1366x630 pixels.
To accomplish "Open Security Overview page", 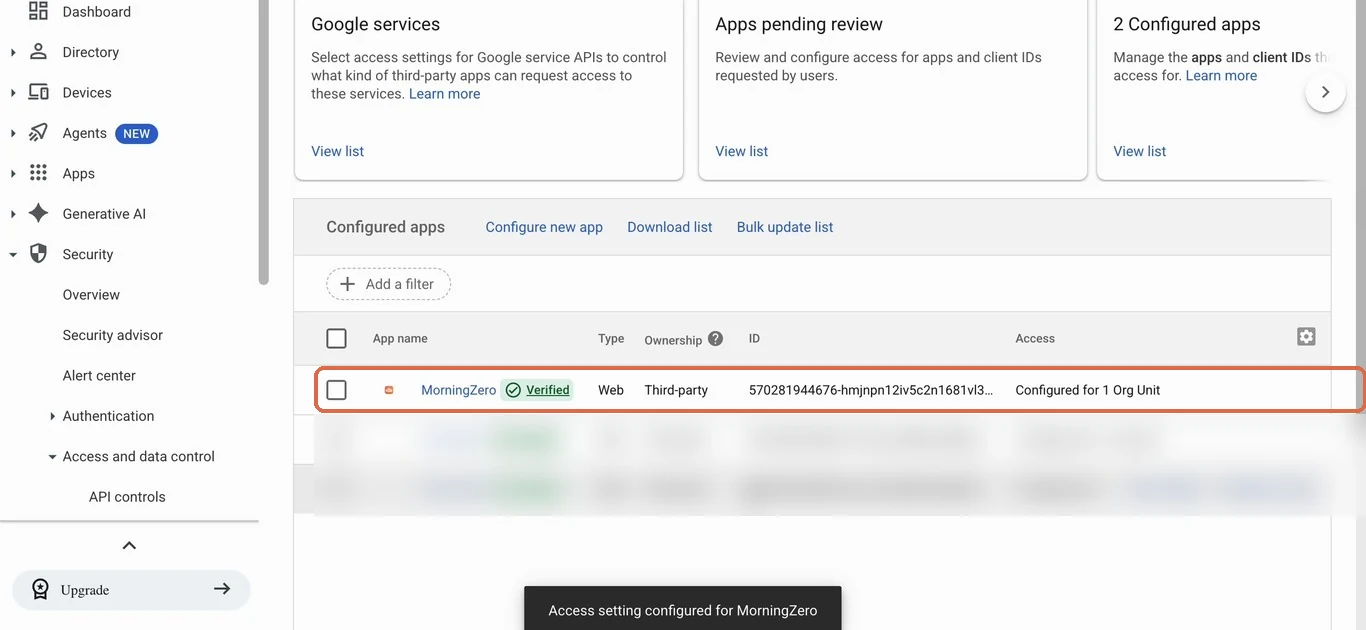I will point(91,295).
